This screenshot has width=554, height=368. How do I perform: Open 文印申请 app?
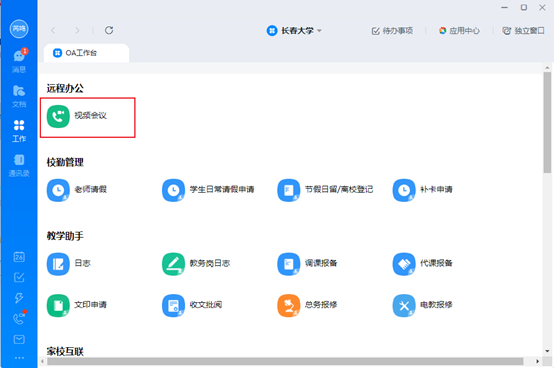point(77,305)
